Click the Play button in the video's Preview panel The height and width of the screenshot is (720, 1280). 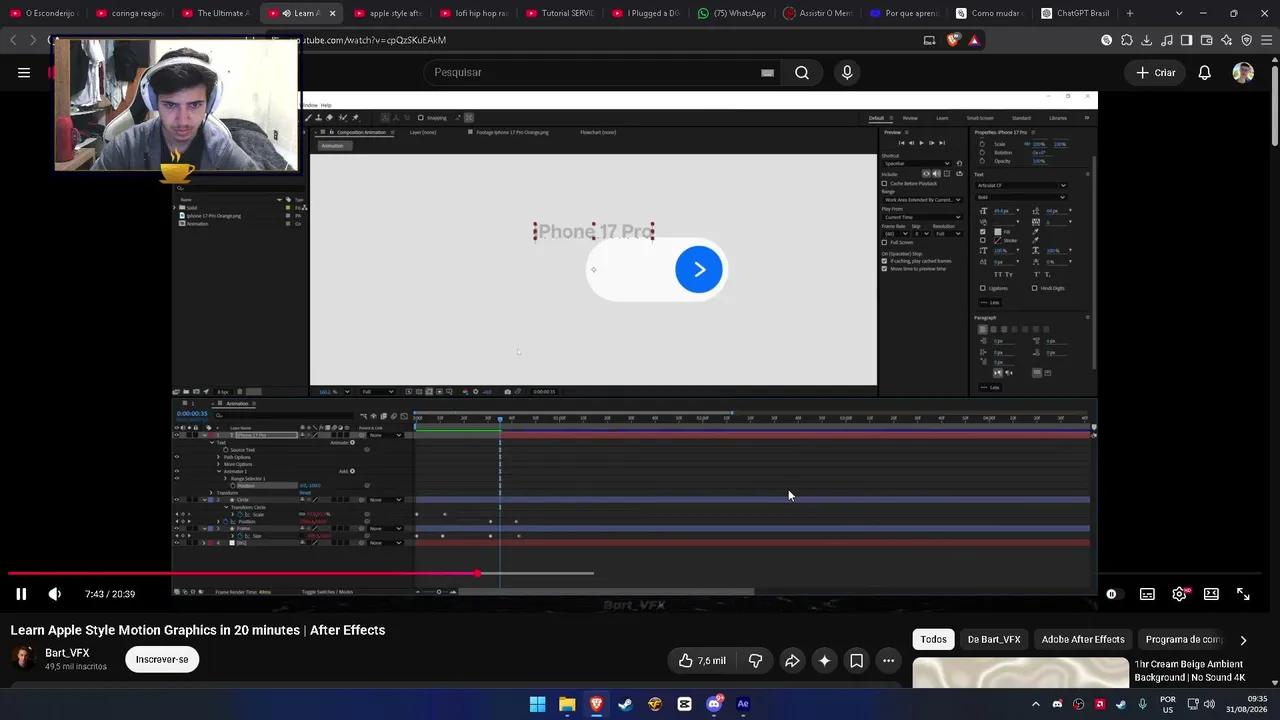pos(921,143)
